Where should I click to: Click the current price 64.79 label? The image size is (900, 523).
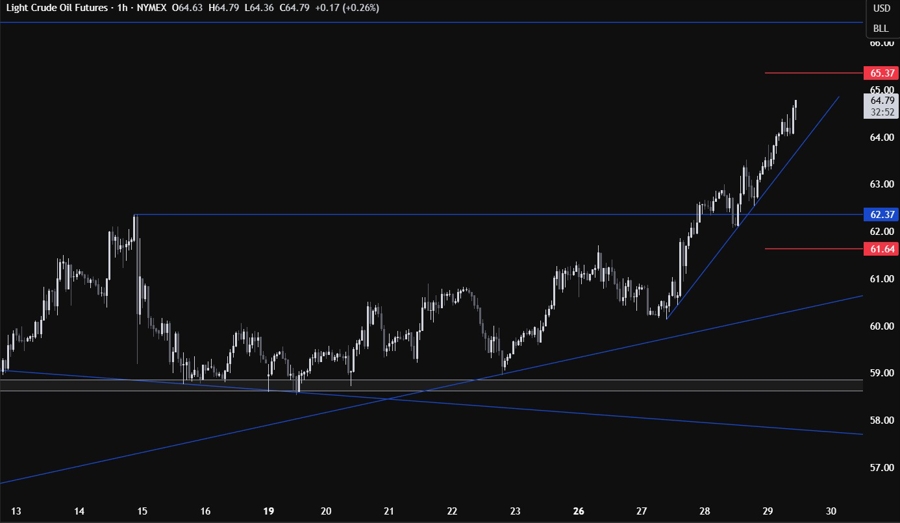point(881,100)
